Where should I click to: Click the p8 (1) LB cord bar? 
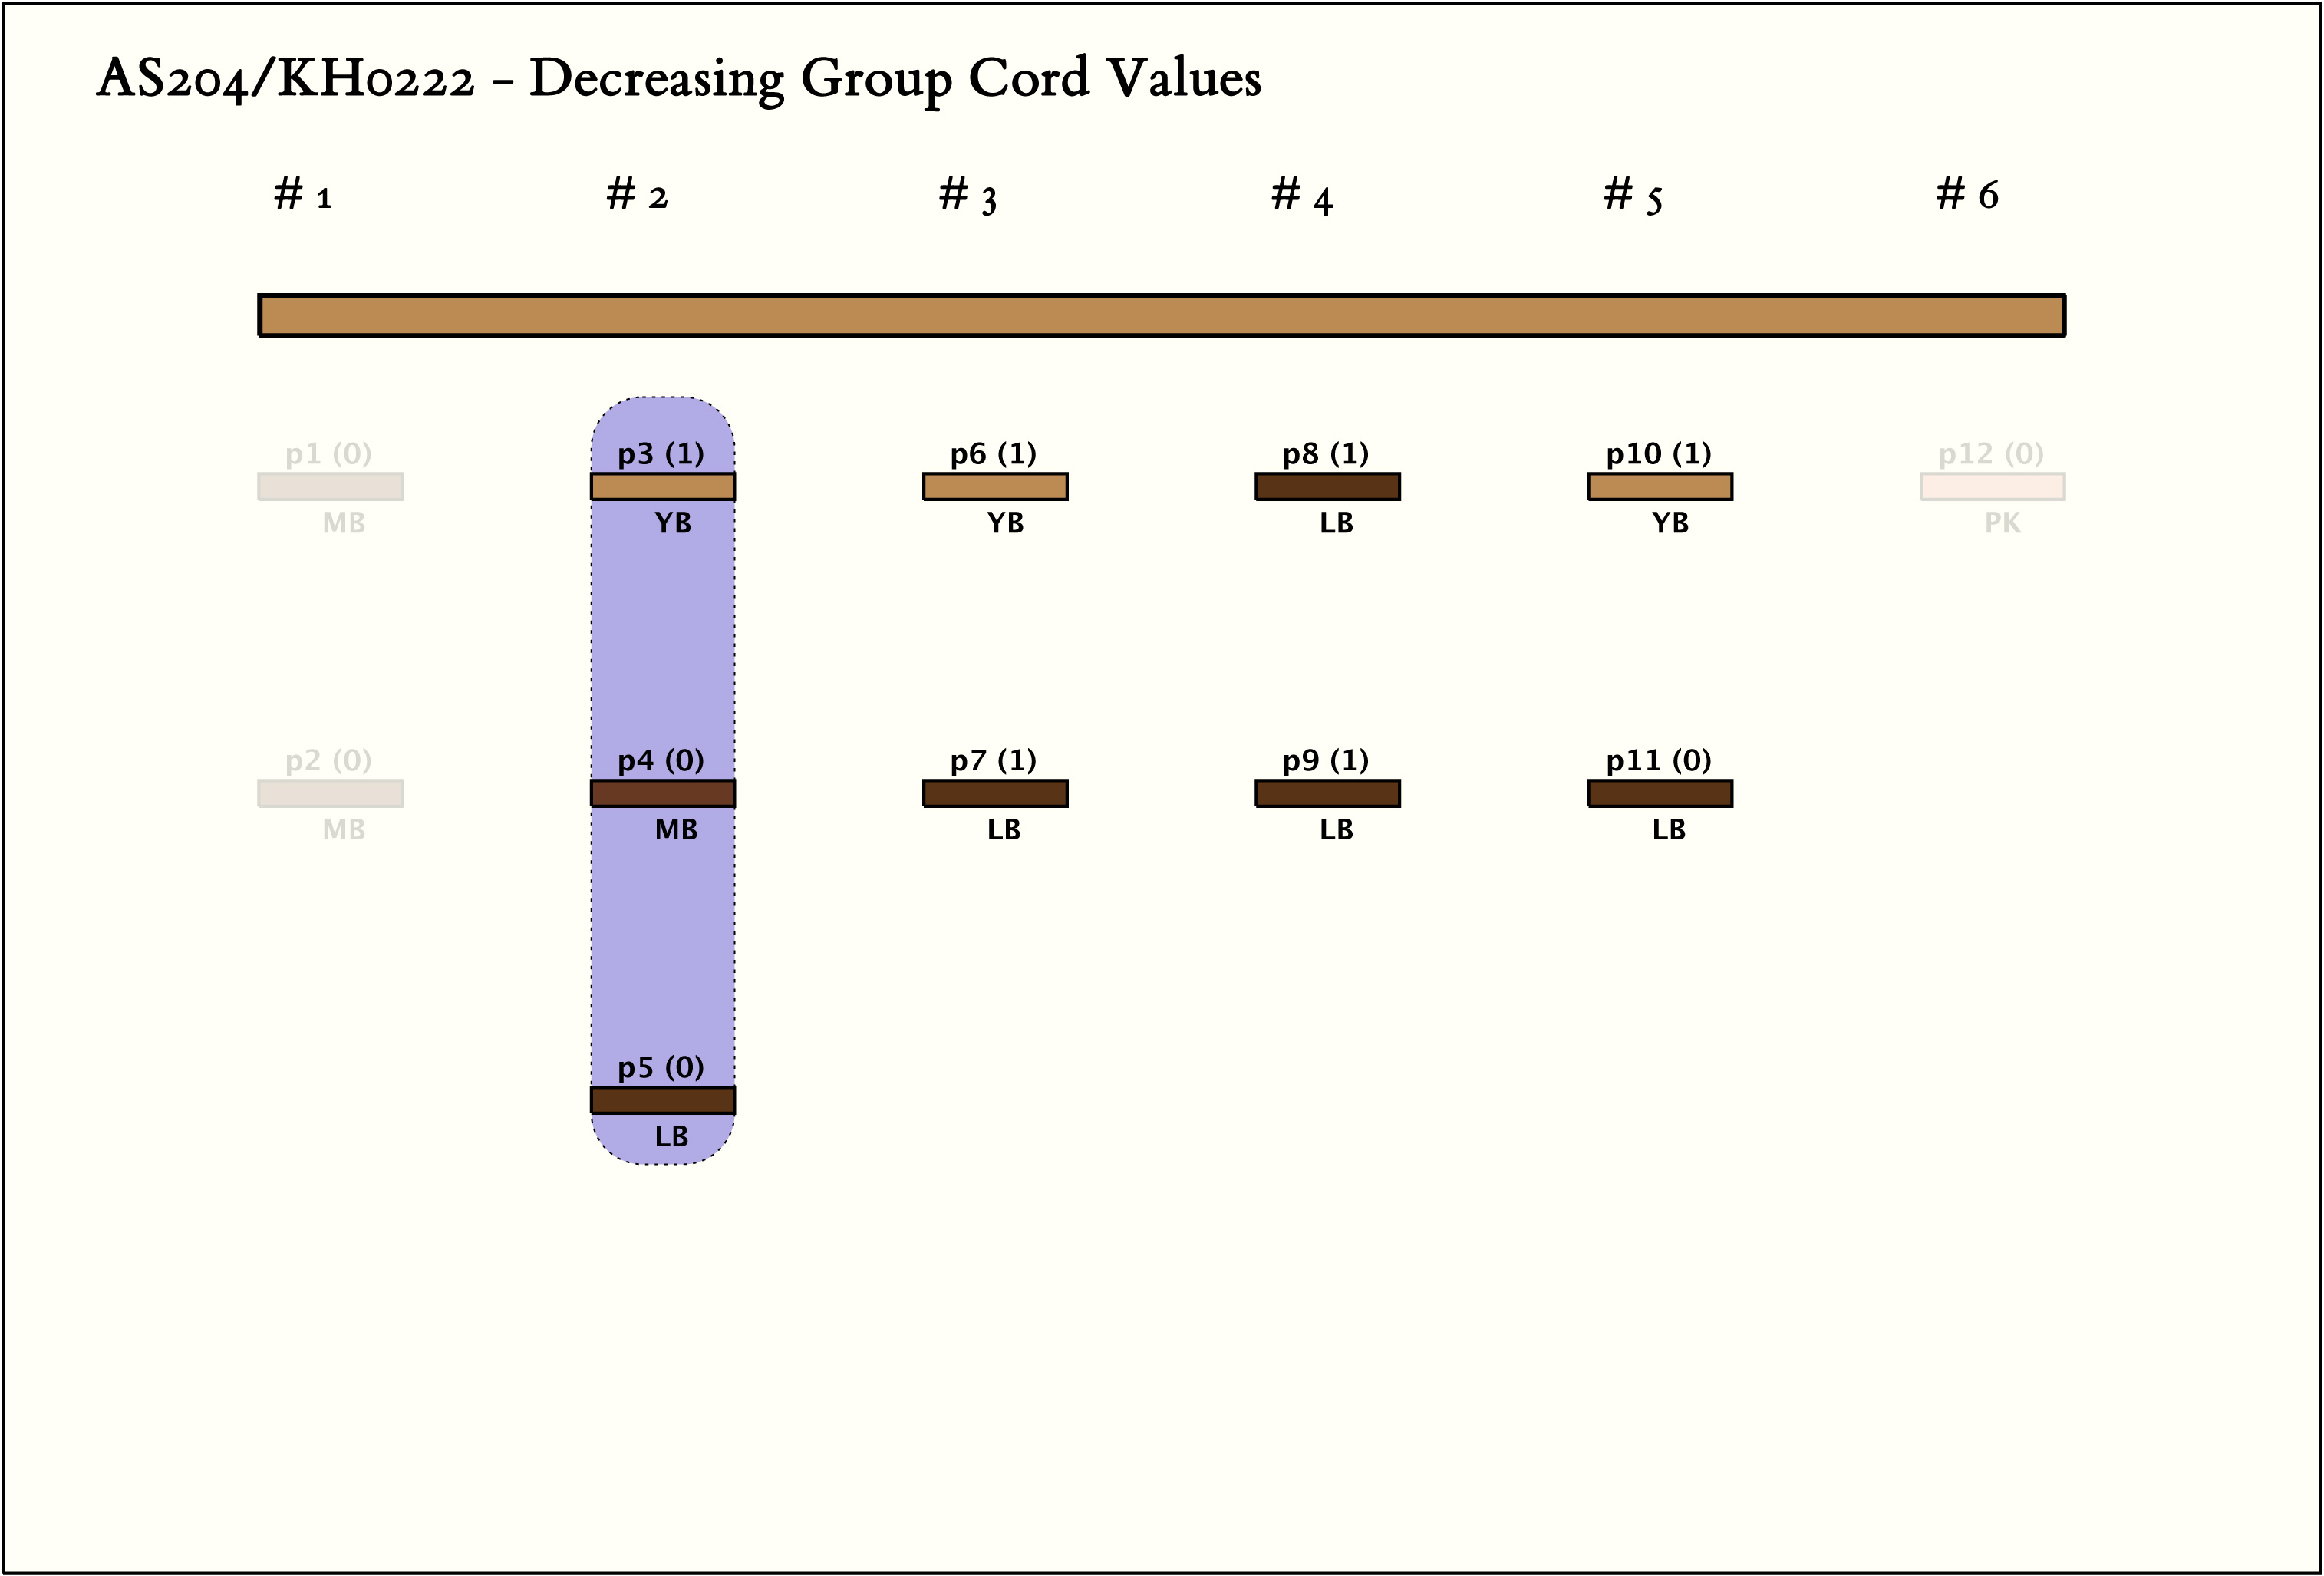(x=1327, y=487)
